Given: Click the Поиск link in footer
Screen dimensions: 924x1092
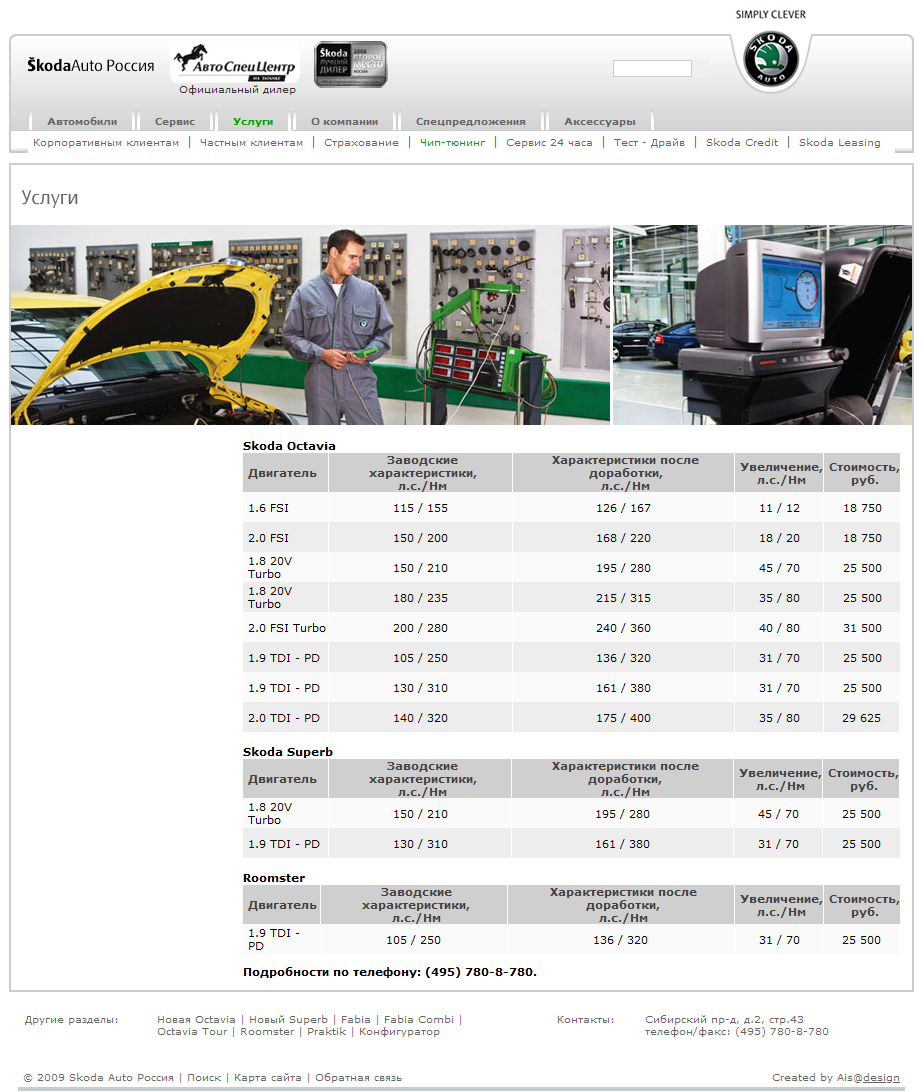Looking at the screenshot, I should 204,1077.
